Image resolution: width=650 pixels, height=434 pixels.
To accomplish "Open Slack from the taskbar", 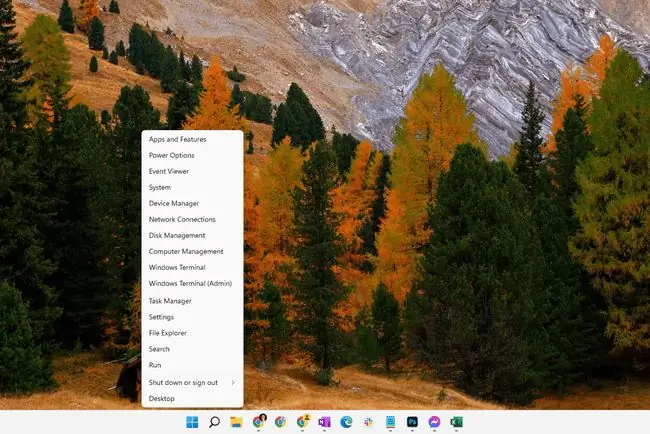I will (x=368, y=422).
